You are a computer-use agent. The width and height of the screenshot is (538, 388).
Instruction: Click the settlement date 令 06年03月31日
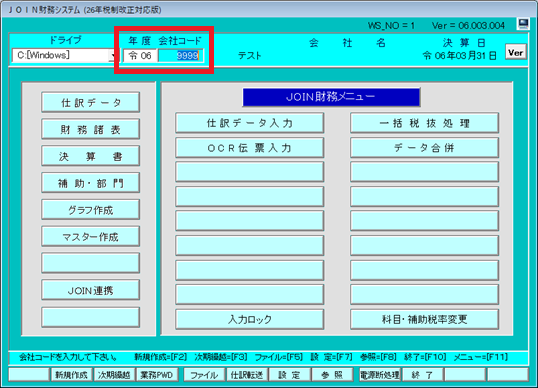coord(459,56)
